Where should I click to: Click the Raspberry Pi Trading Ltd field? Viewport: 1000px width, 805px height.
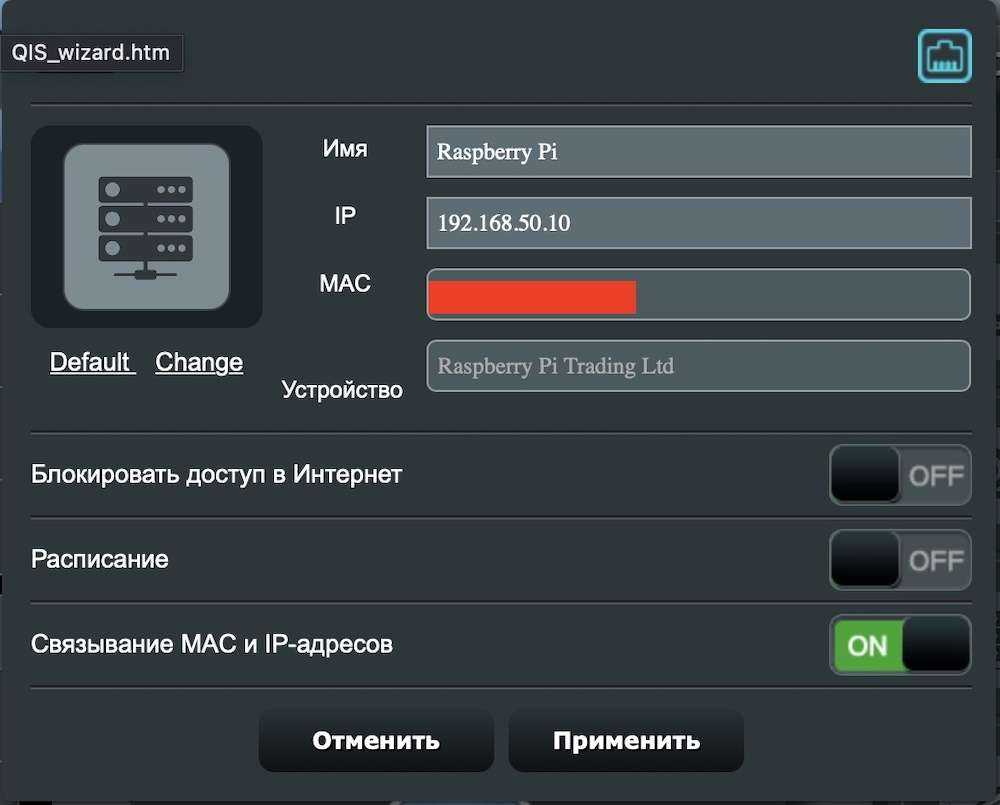tap(699, 366)
